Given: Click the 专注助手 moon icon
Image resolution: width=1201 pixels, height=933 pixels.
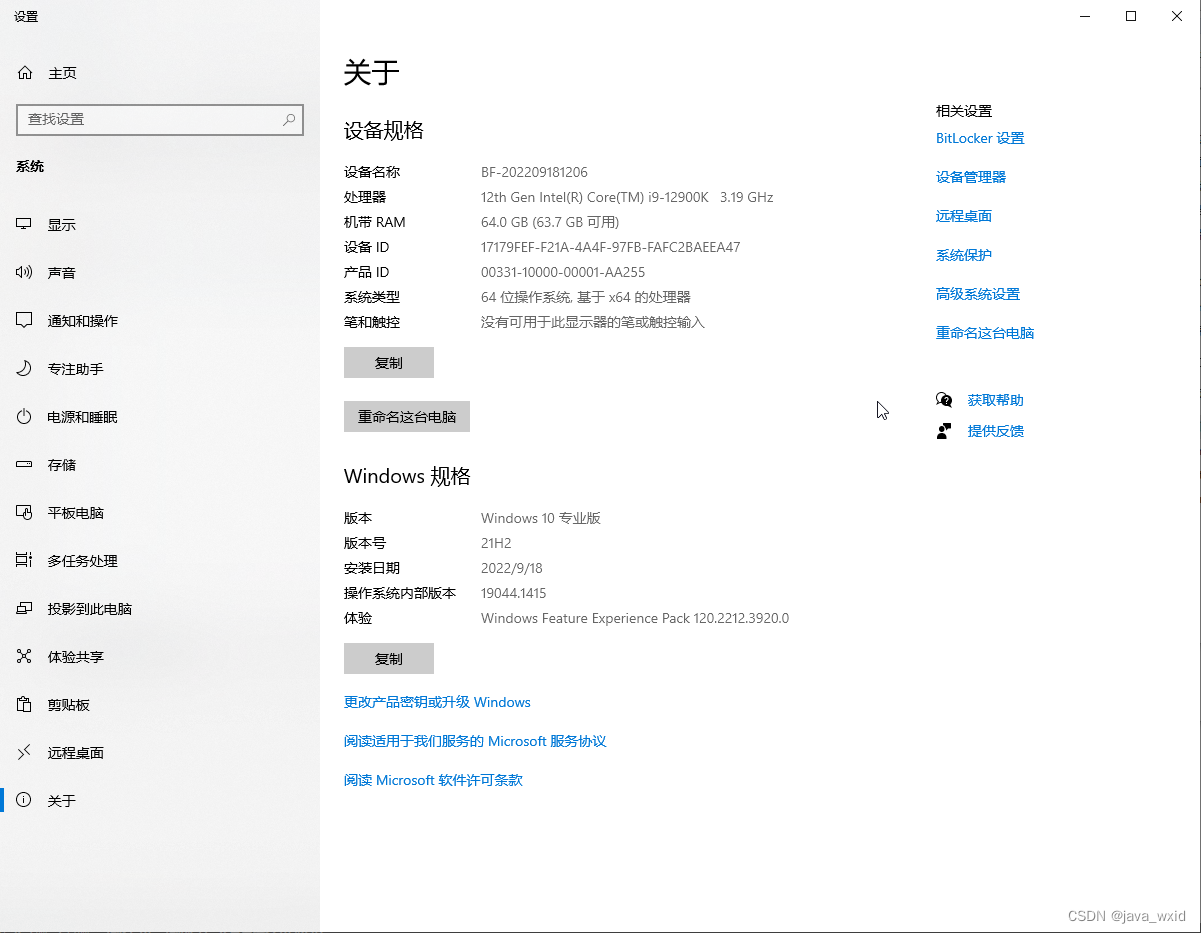Looking at the screenshot, I should (25, 369).
